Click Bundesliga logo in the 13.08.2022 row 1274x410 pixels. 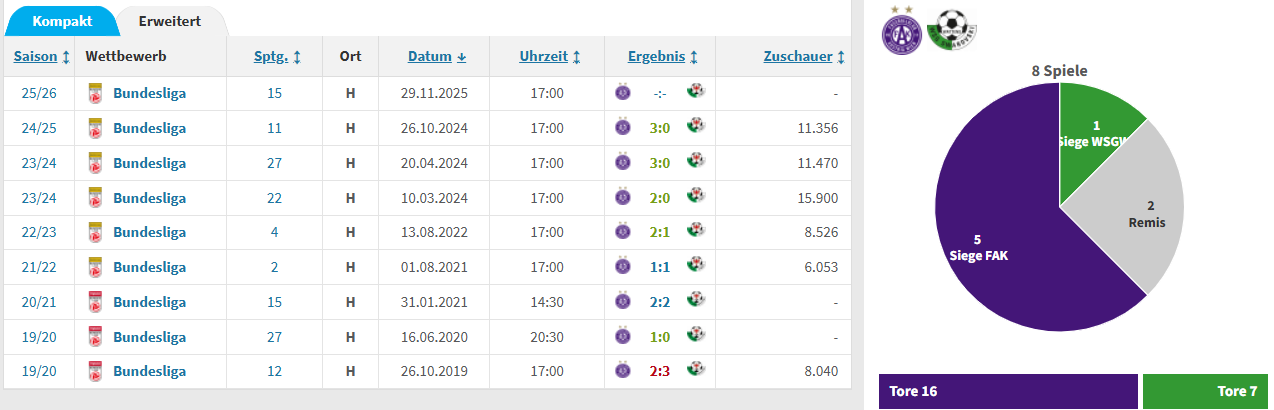pyautogui.click(x=96, y=232)
